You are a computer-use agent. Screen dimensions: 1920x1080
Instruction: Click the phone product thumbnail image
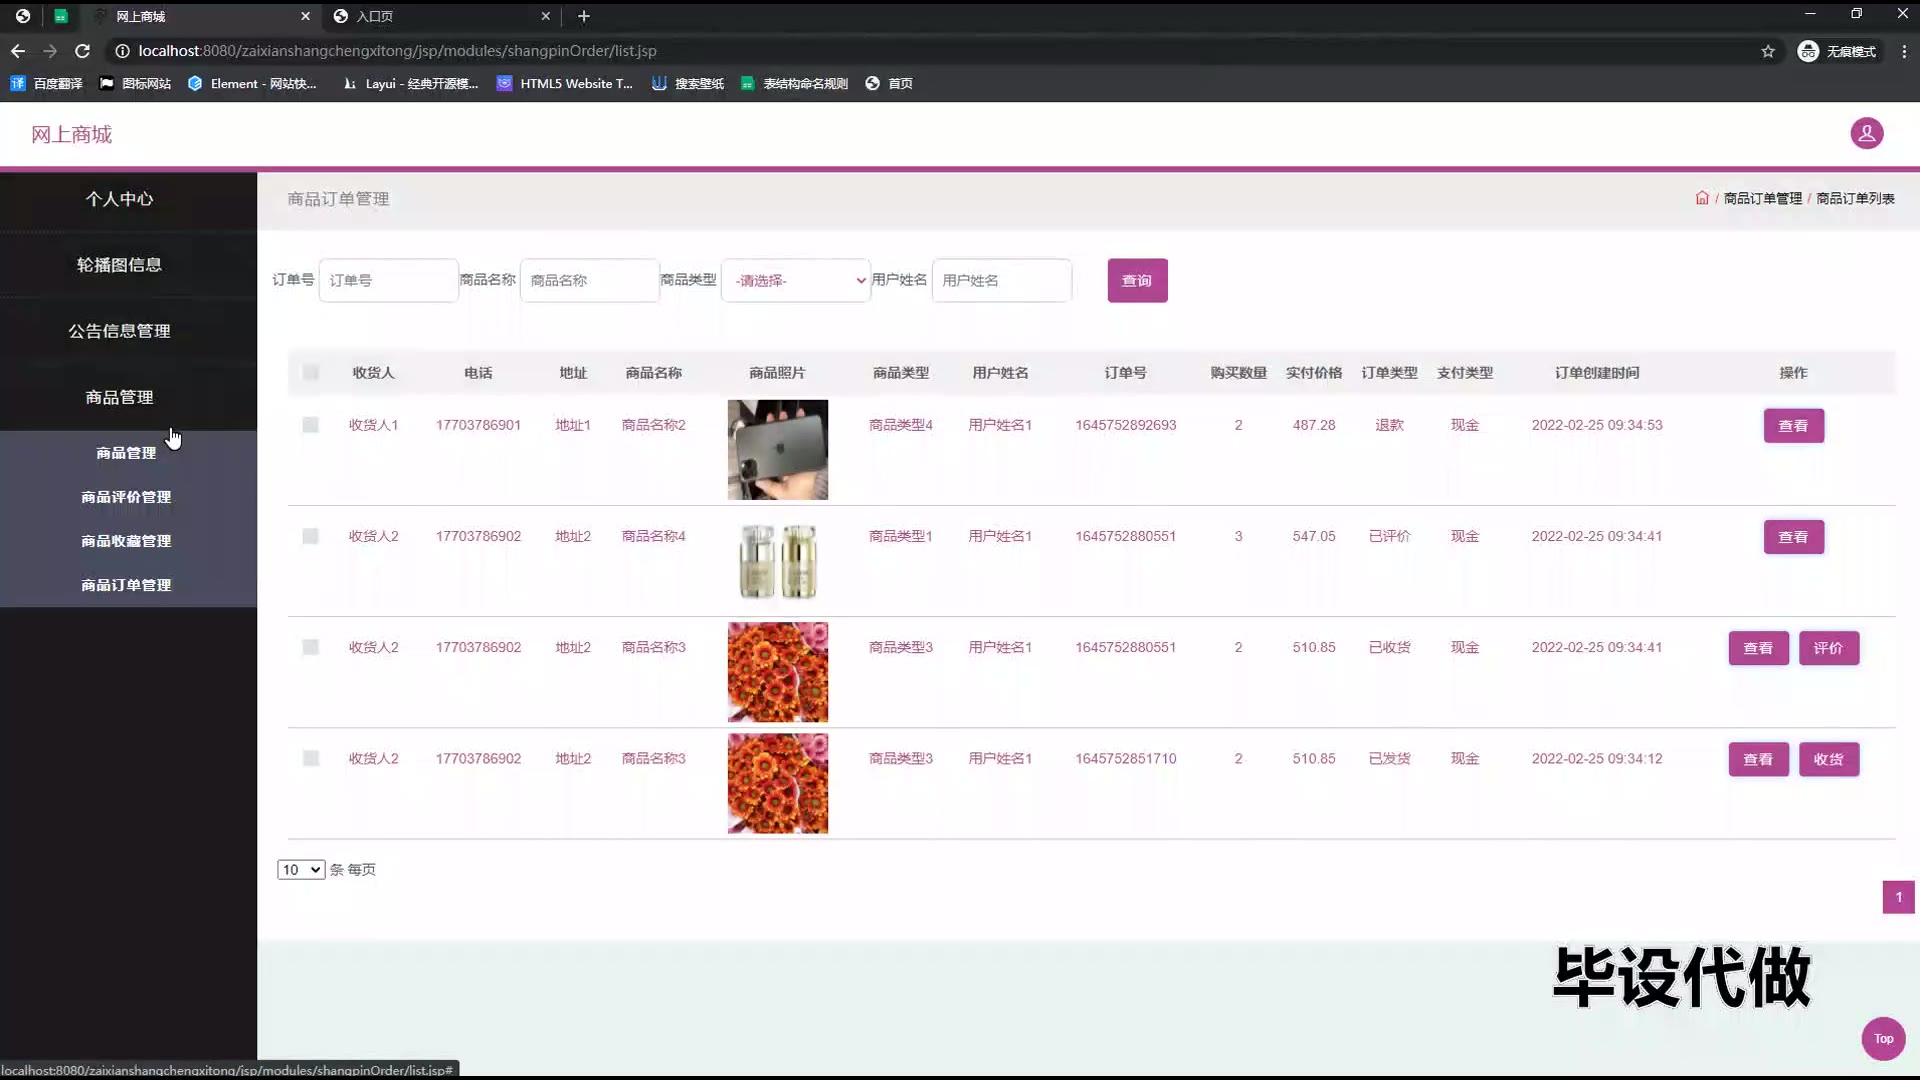click(778, 450)
